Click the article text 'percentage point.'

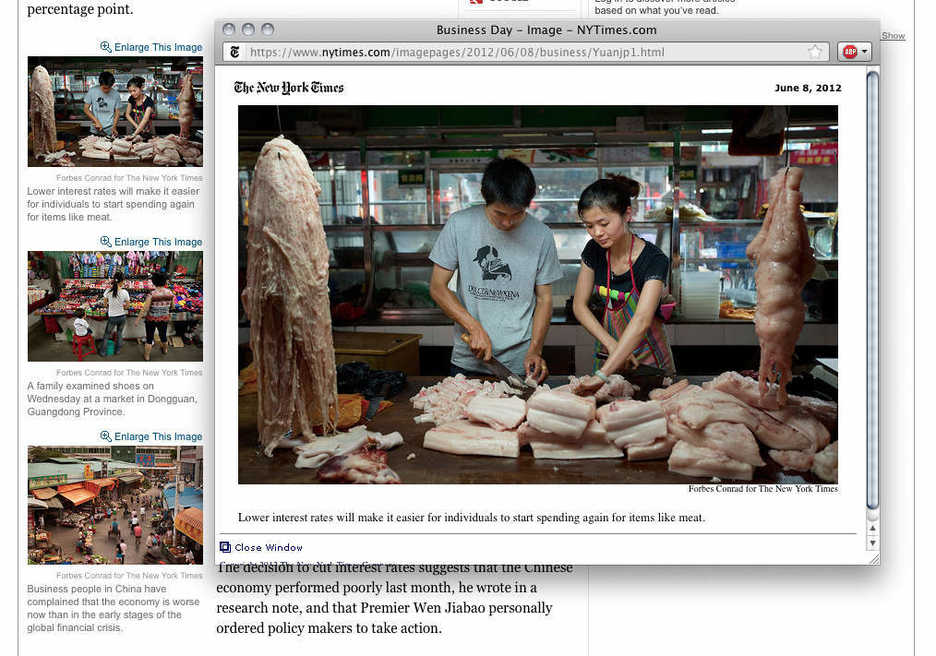80,10
